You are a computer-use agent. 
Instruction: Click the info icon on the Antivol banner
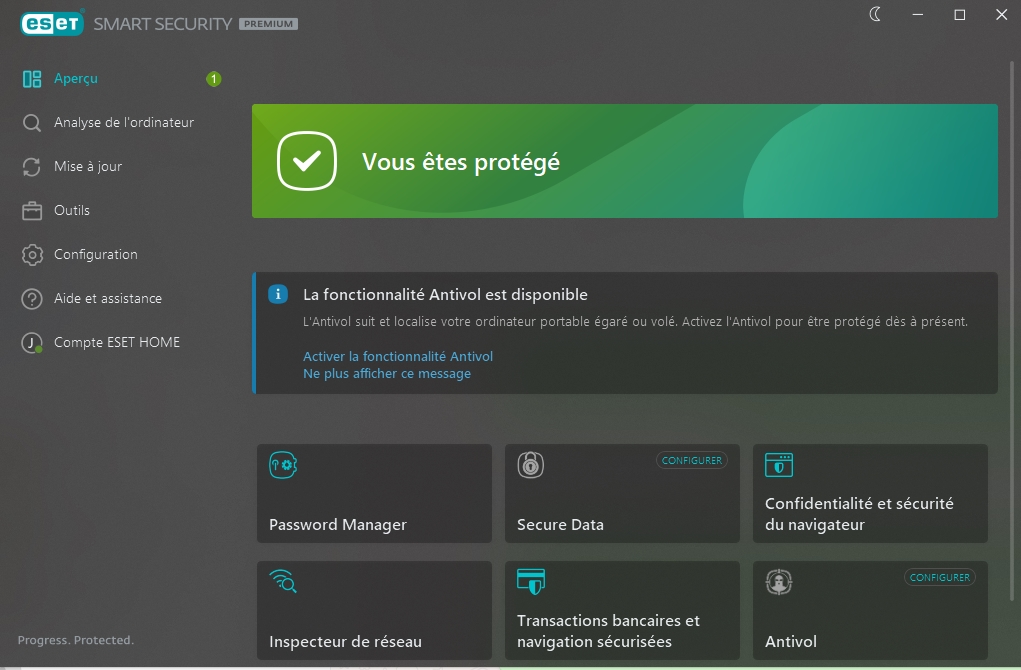[x=277, y=293]
